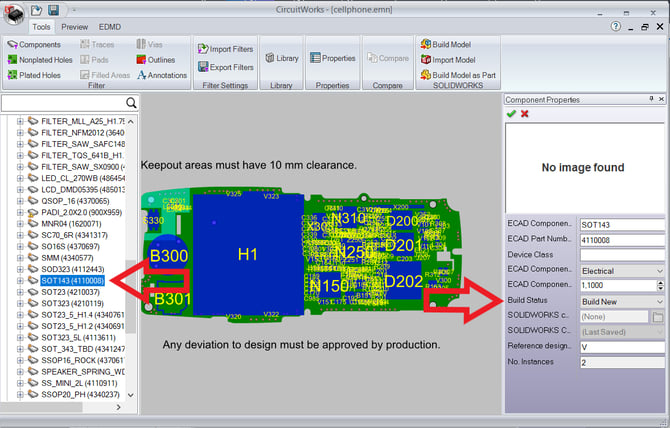The image size is (670, 428).
Task: Click the D202 component on the board
Action: pos(404,281)
